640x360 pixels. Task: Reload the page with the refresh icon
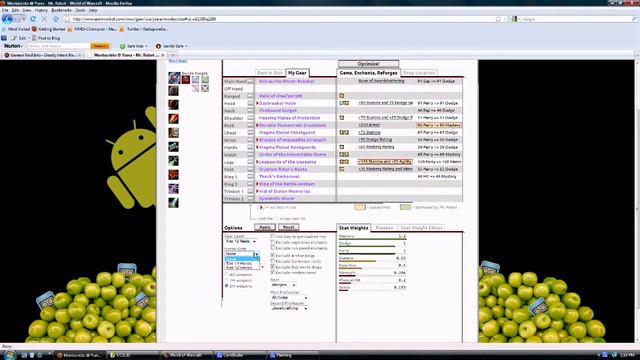[33, 19]
